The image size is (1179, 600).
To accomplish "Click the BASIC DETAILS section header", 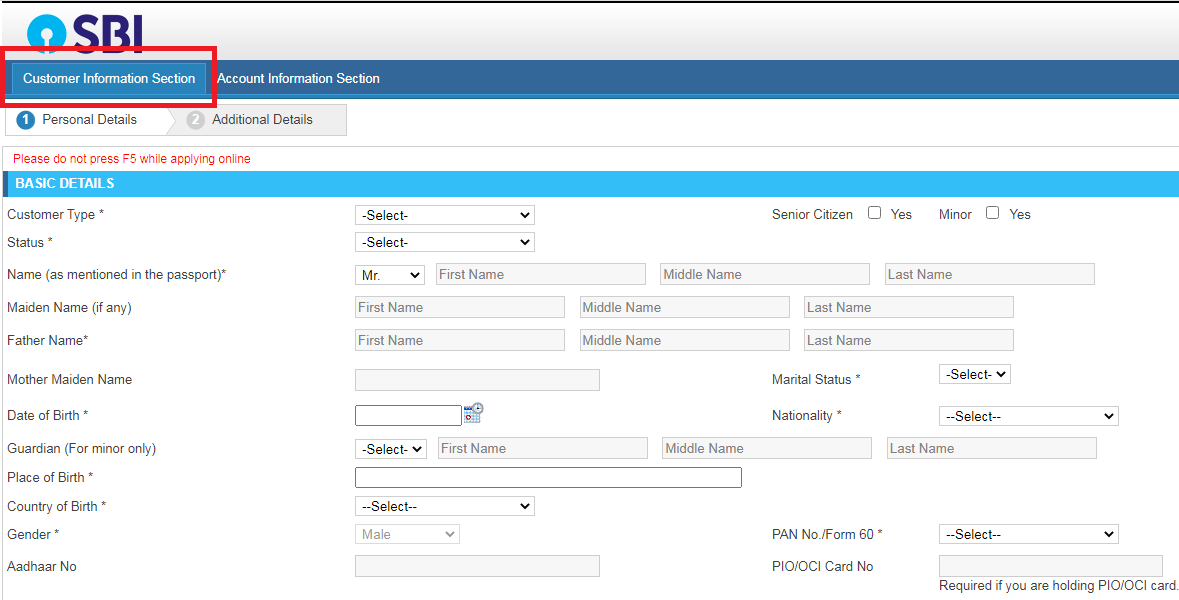I will coord(591,183).
